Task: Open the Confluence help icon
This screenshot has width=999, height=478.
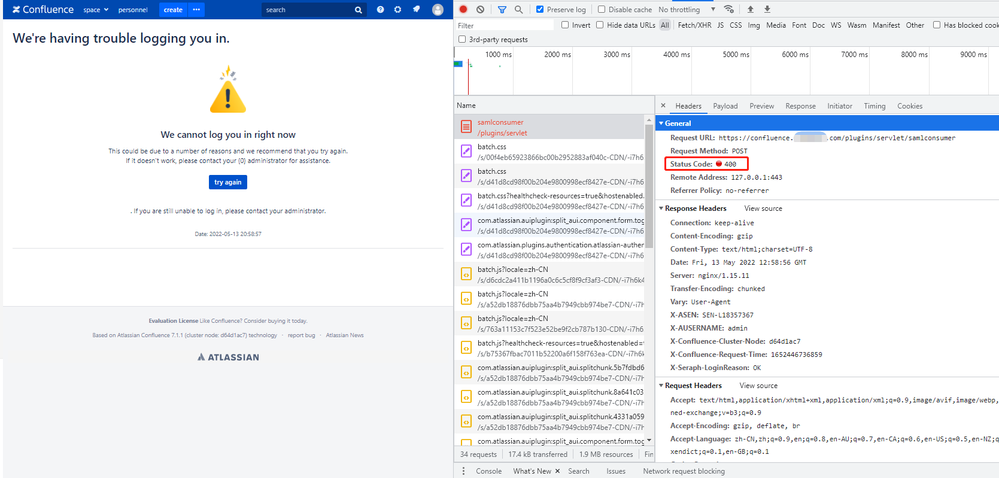Action: (x=380, y=10)
